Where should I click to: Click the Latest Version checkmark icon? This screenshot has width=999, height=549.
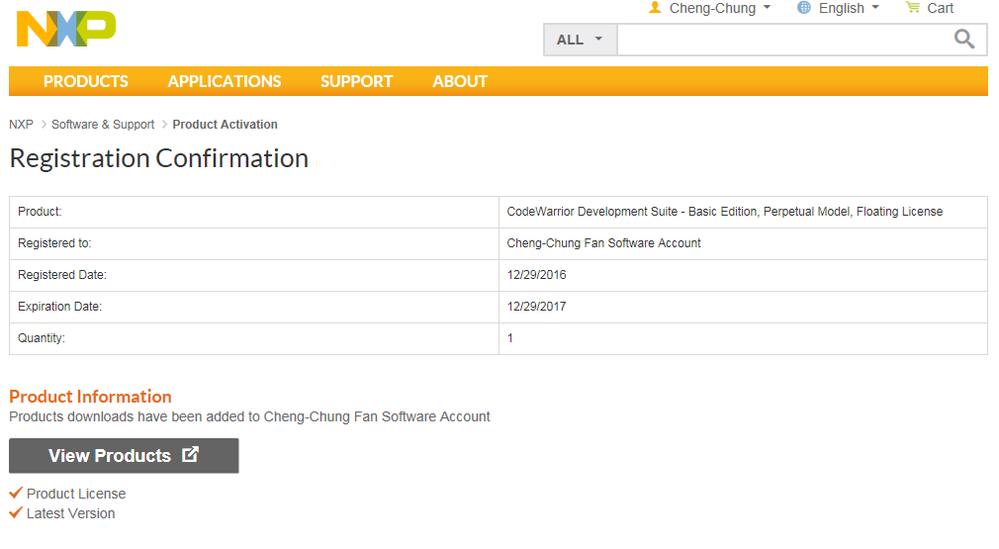click(x=16, y=513)
